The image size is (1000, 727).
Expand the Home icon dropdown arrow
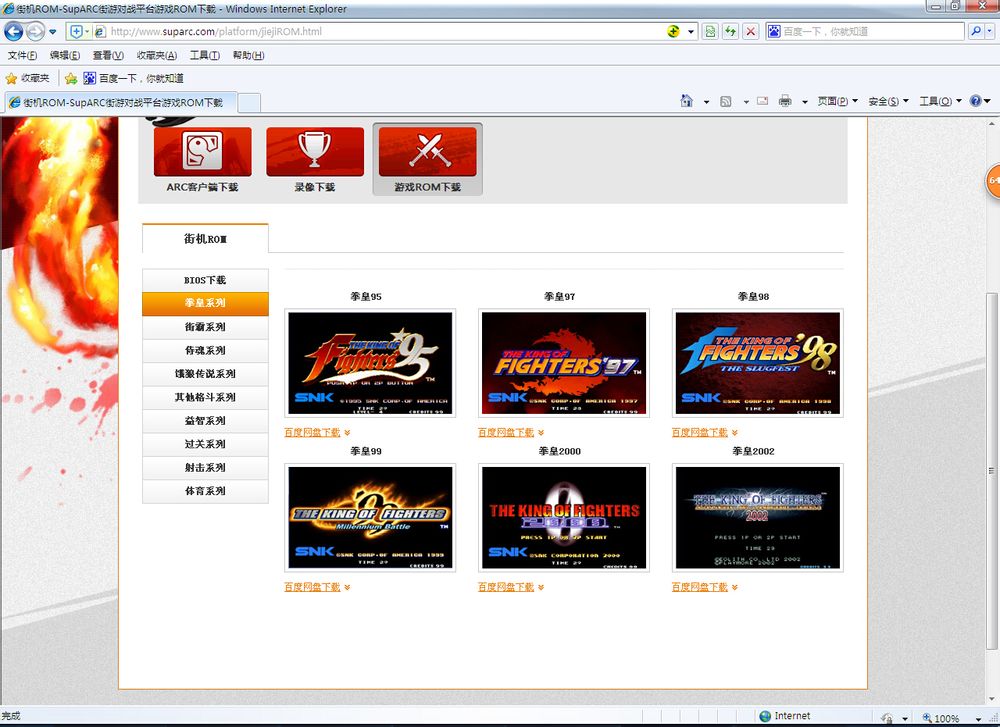tap(706, 101)
